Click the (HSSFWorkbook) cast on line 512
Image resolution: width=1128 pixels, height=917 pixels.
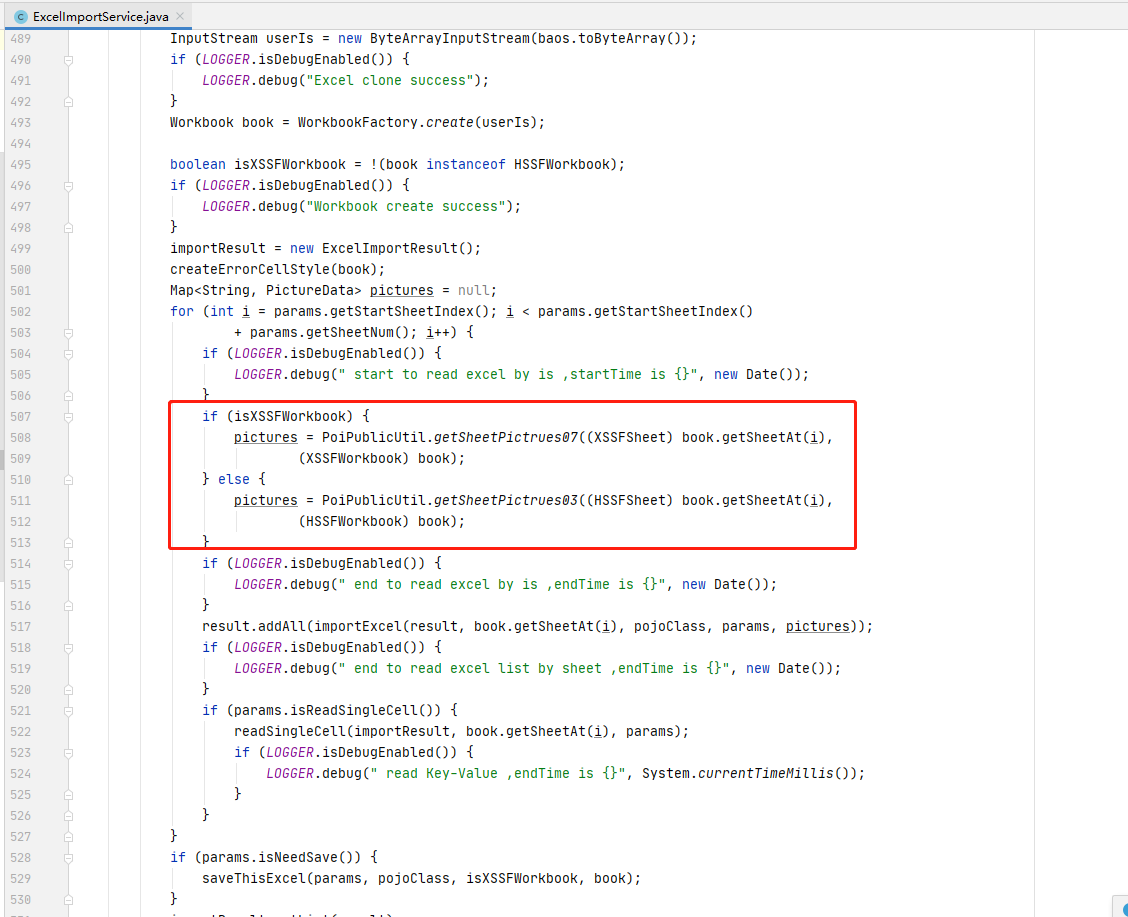[354, 521]
